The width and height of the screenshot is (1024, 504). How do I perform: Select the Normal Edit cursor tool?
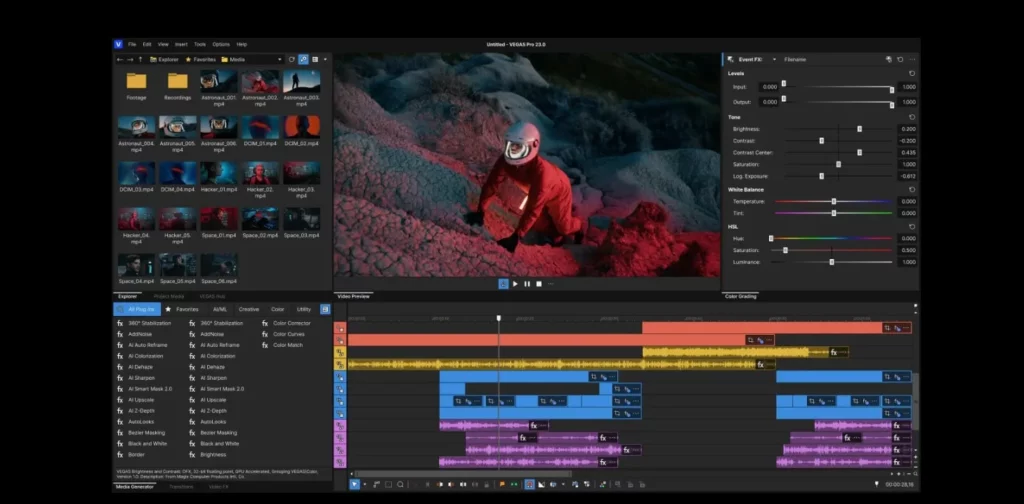[x=355, y=484]
